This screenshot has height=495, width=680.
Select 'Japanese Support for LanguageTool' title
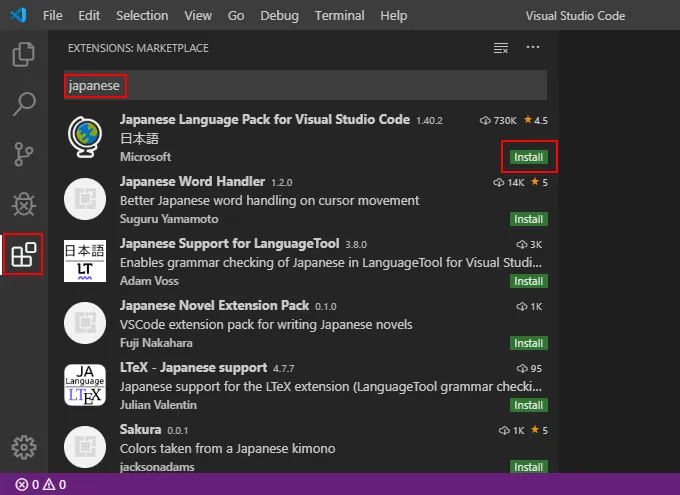click(229, 243)
